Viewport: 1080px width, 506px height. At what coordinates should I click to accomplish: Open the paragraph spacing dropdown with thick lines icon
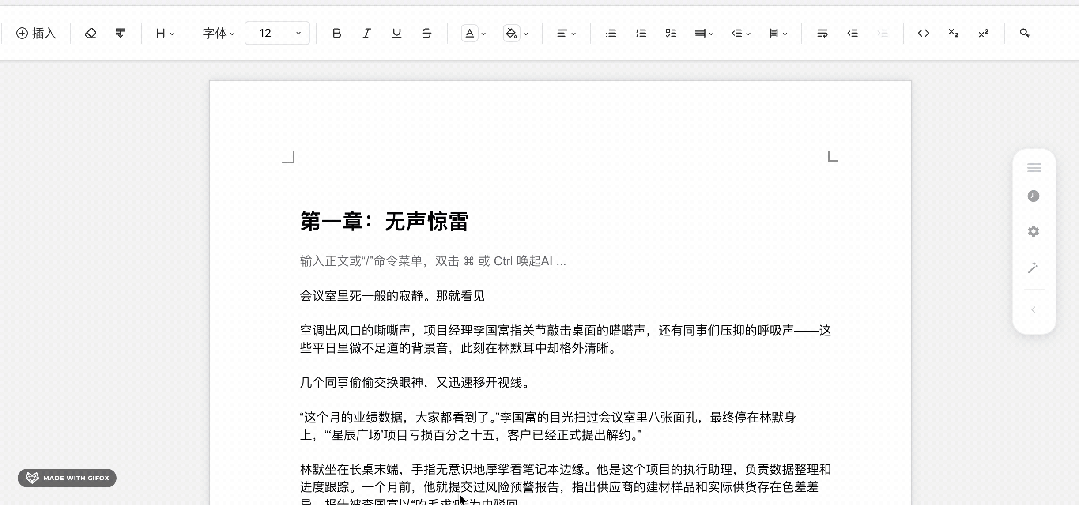pyautogui.click(x=704, y=33)
